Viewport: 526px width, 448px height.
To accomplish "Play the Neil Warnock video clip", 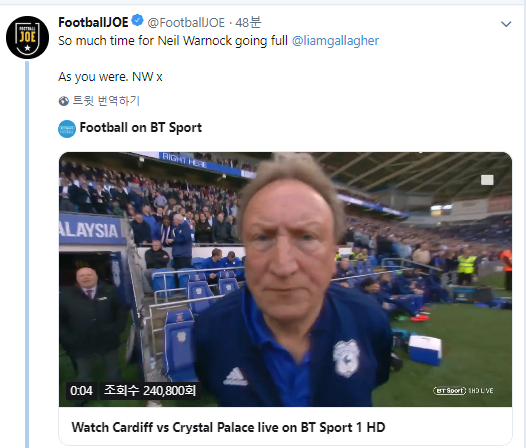I will click(x=285, y=279).
